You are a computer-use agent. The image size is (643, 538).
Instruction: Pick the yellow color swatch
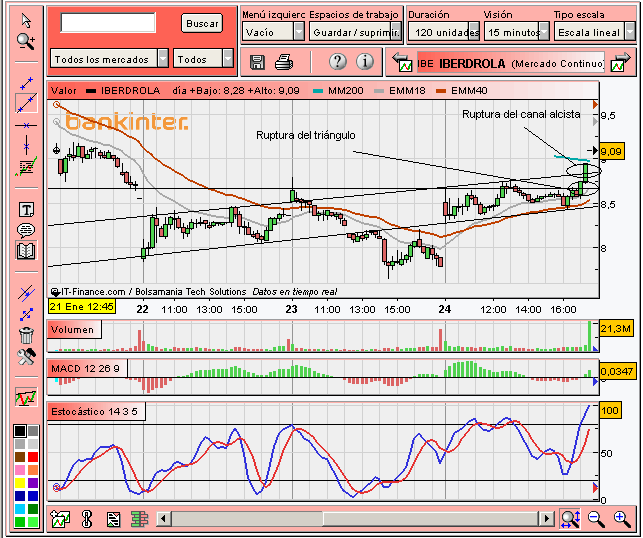[20, 483]
